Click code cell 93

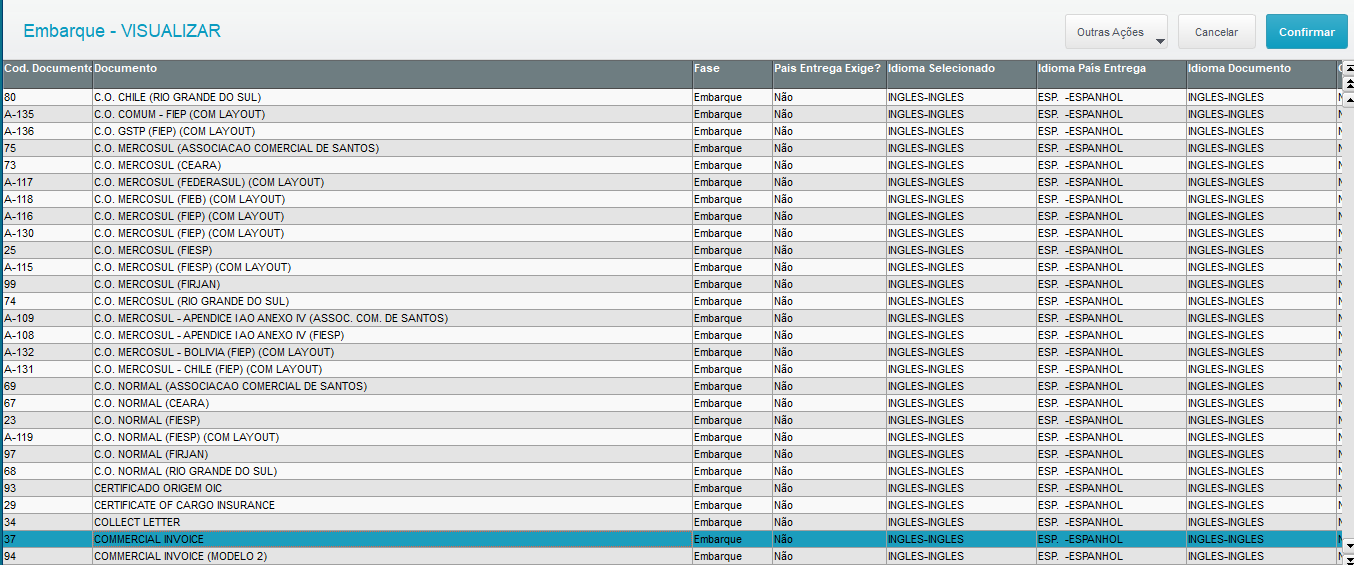tap(47, 488)
